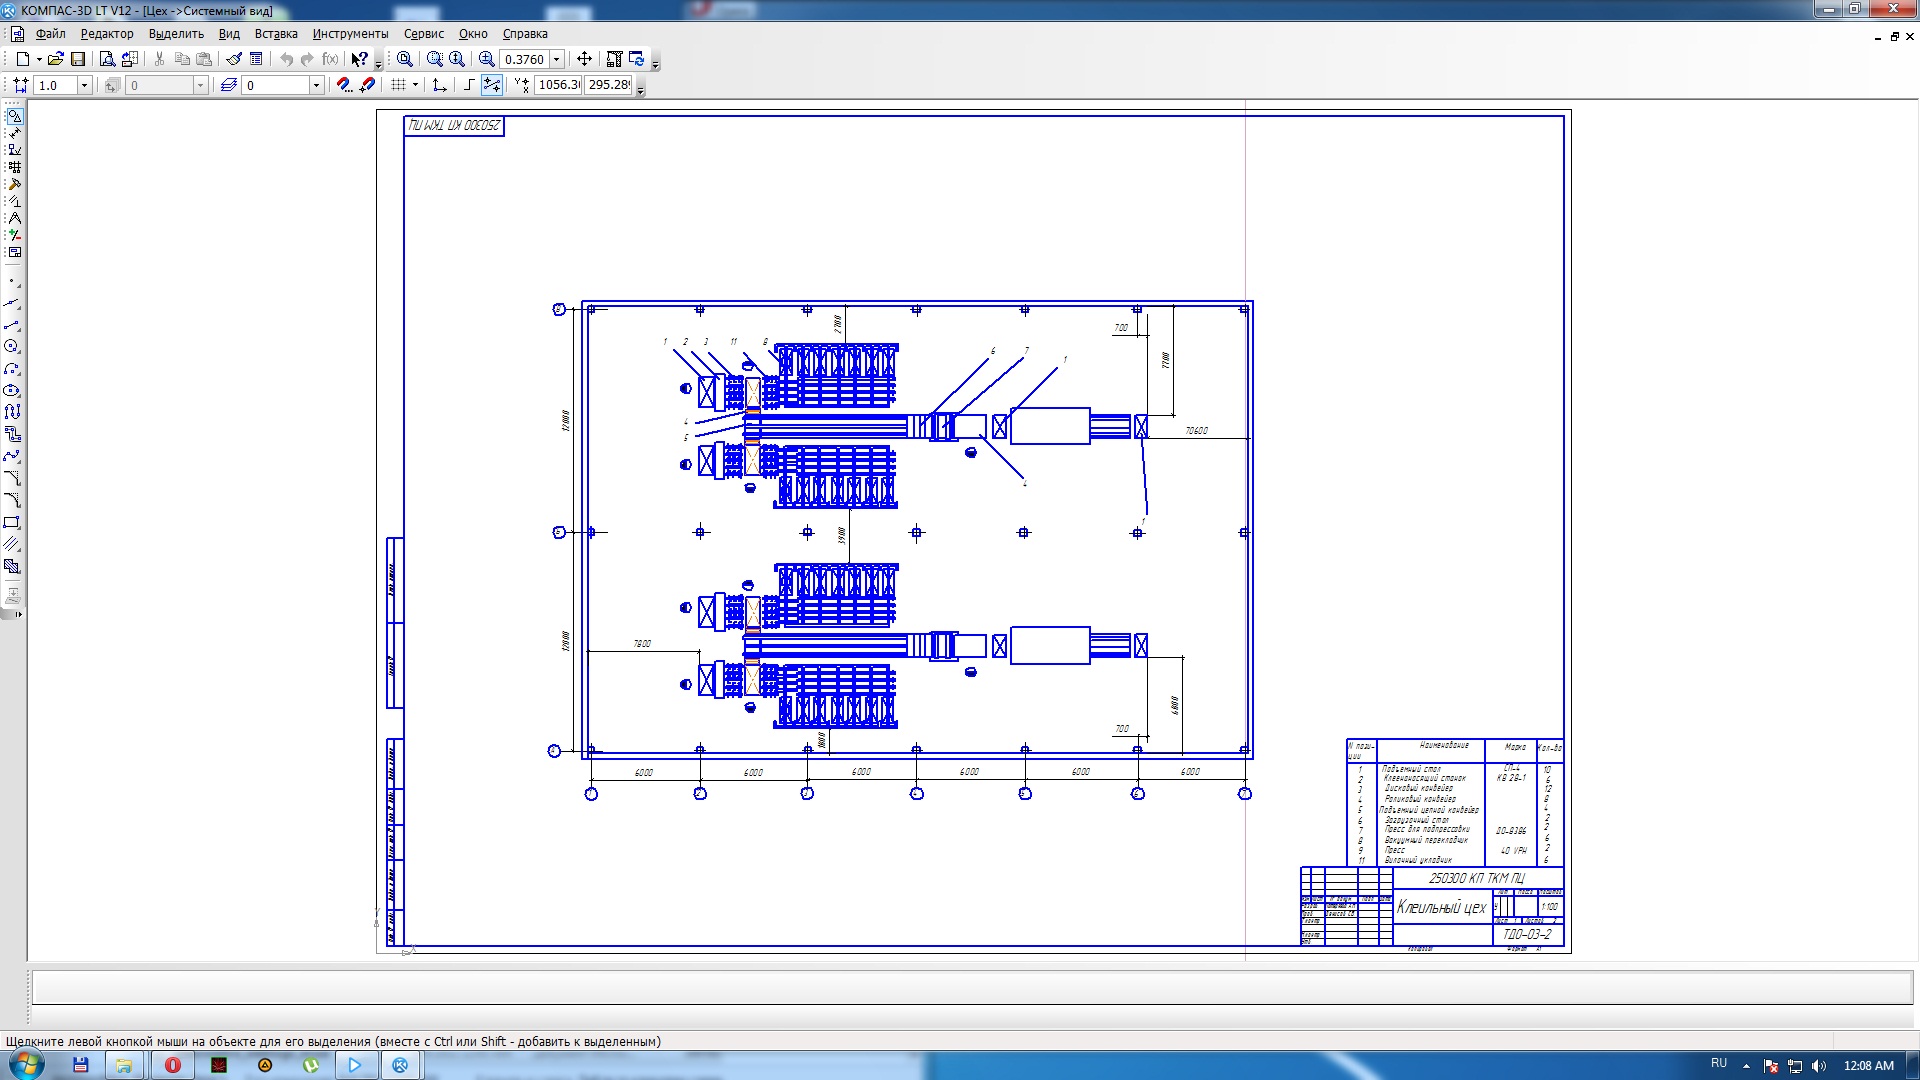Create a new document
The image size is (1920, 1080).
coord(22,59)
